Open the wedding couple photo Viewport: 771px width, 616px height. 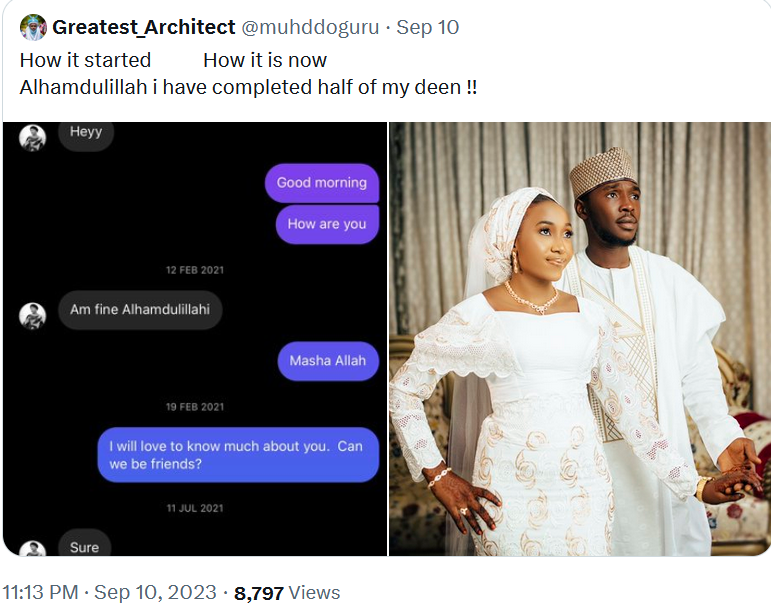(579, 338)
